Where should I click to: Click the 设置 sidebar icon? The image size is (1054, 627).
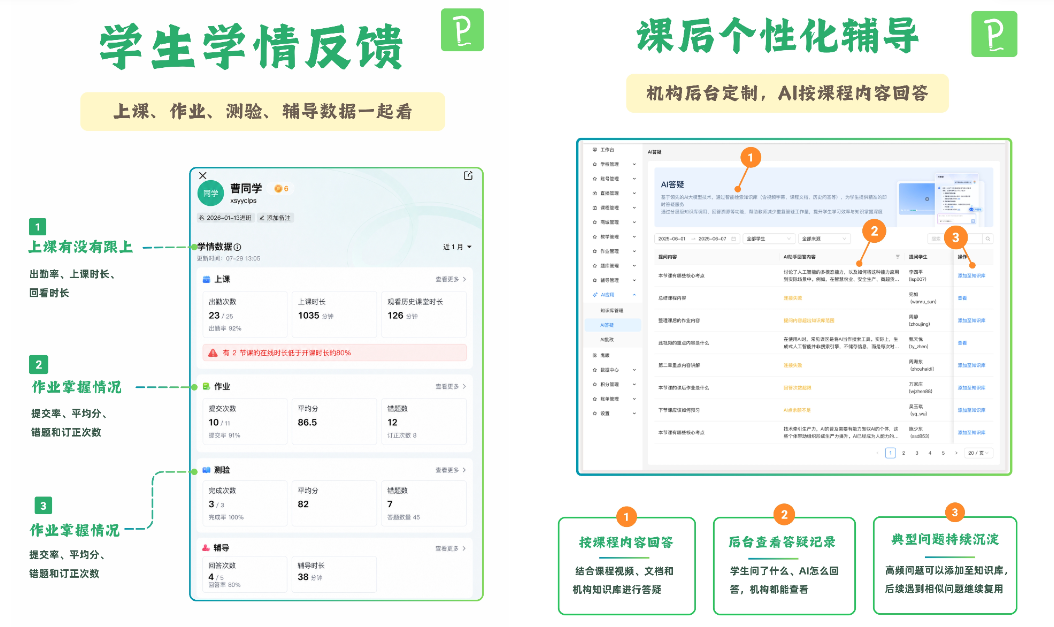pyautogui.click(x=594, y=413)
